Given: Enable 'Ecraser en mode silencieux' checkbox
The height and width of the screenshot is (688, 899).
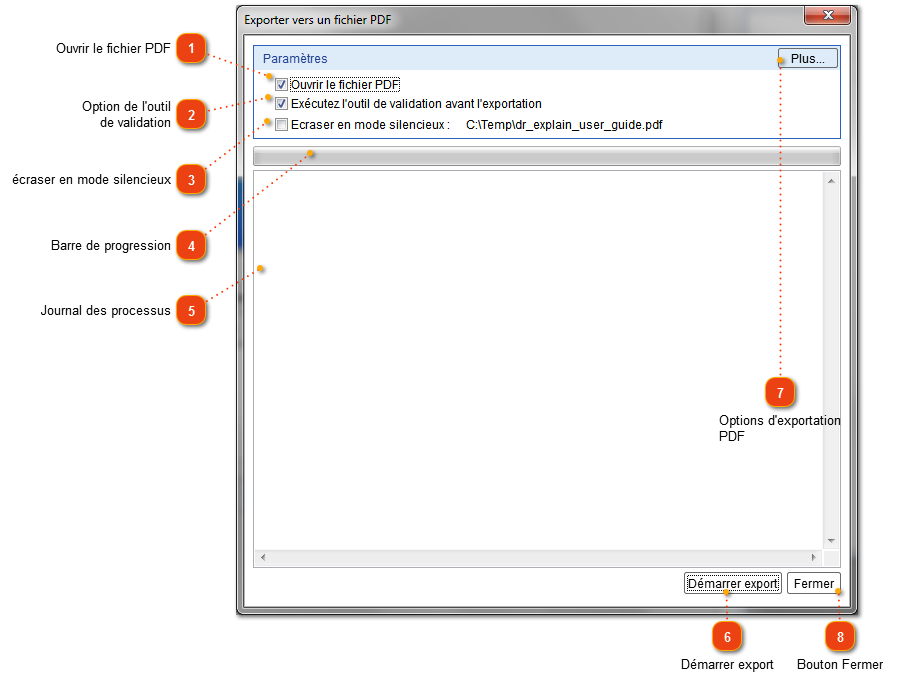Looking at the screenshot, I should coord(281,124).
